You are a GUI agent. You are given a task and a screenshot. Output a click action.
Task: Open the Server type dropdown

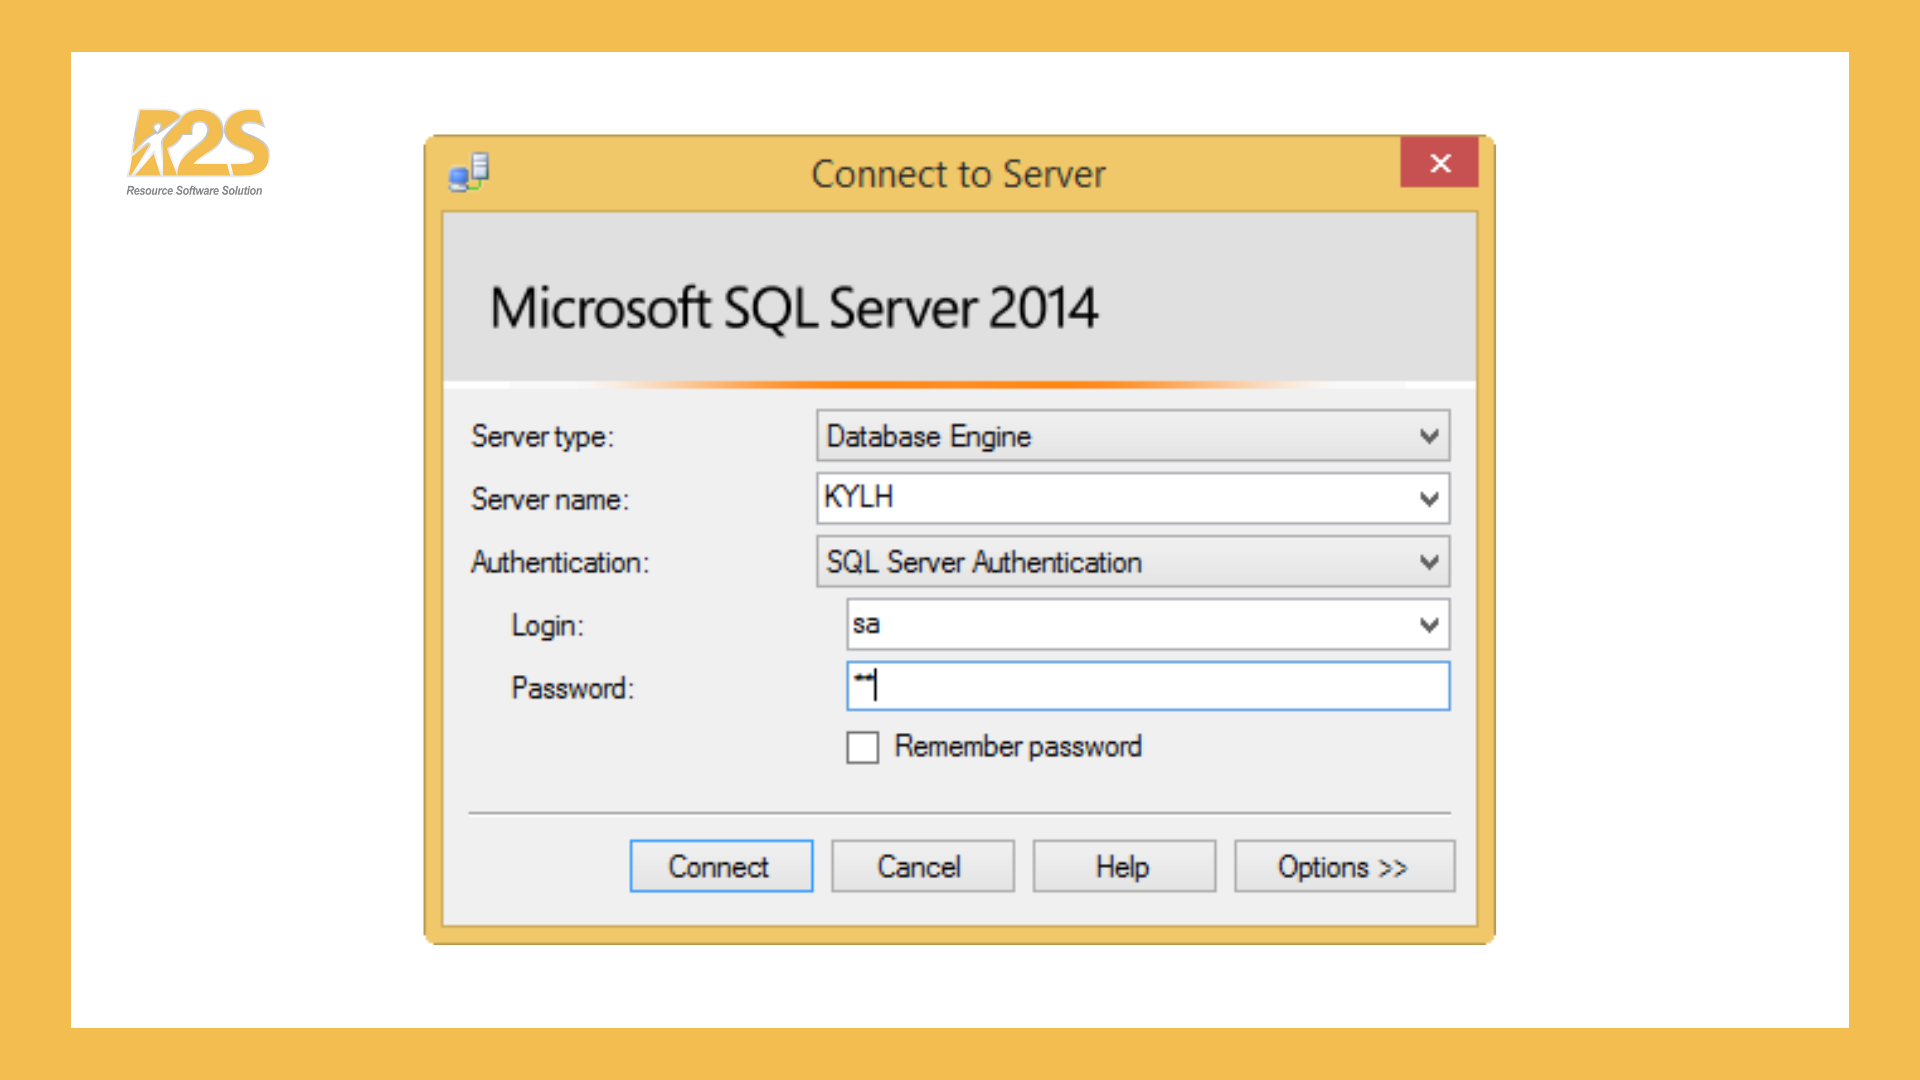click(1428, 436)
